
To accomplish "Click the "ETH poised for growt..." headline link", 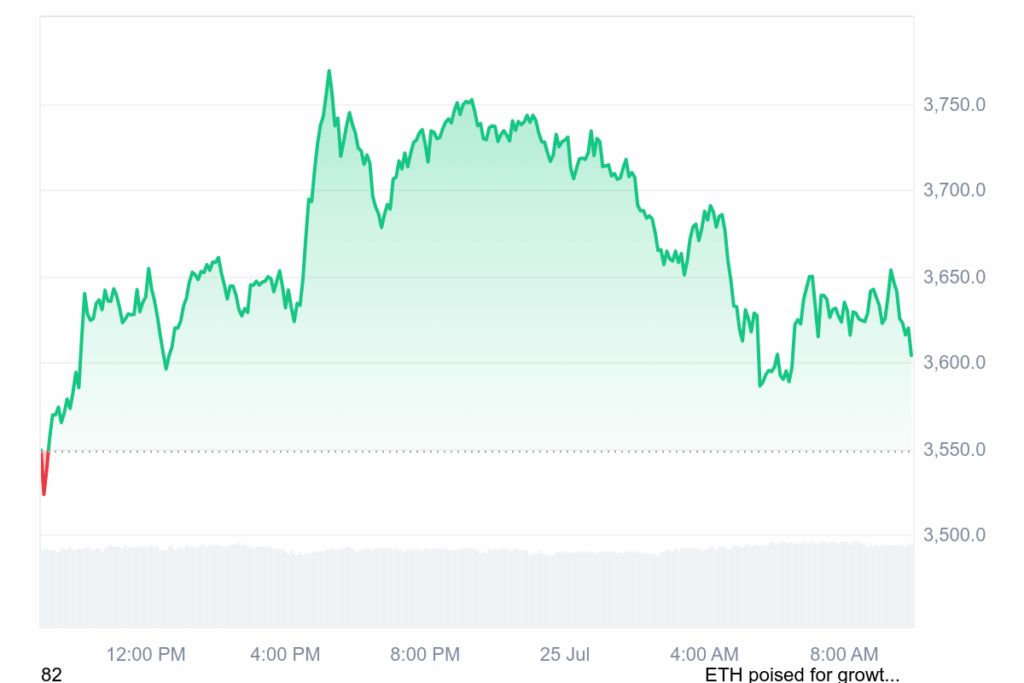I will pos(802,674).
